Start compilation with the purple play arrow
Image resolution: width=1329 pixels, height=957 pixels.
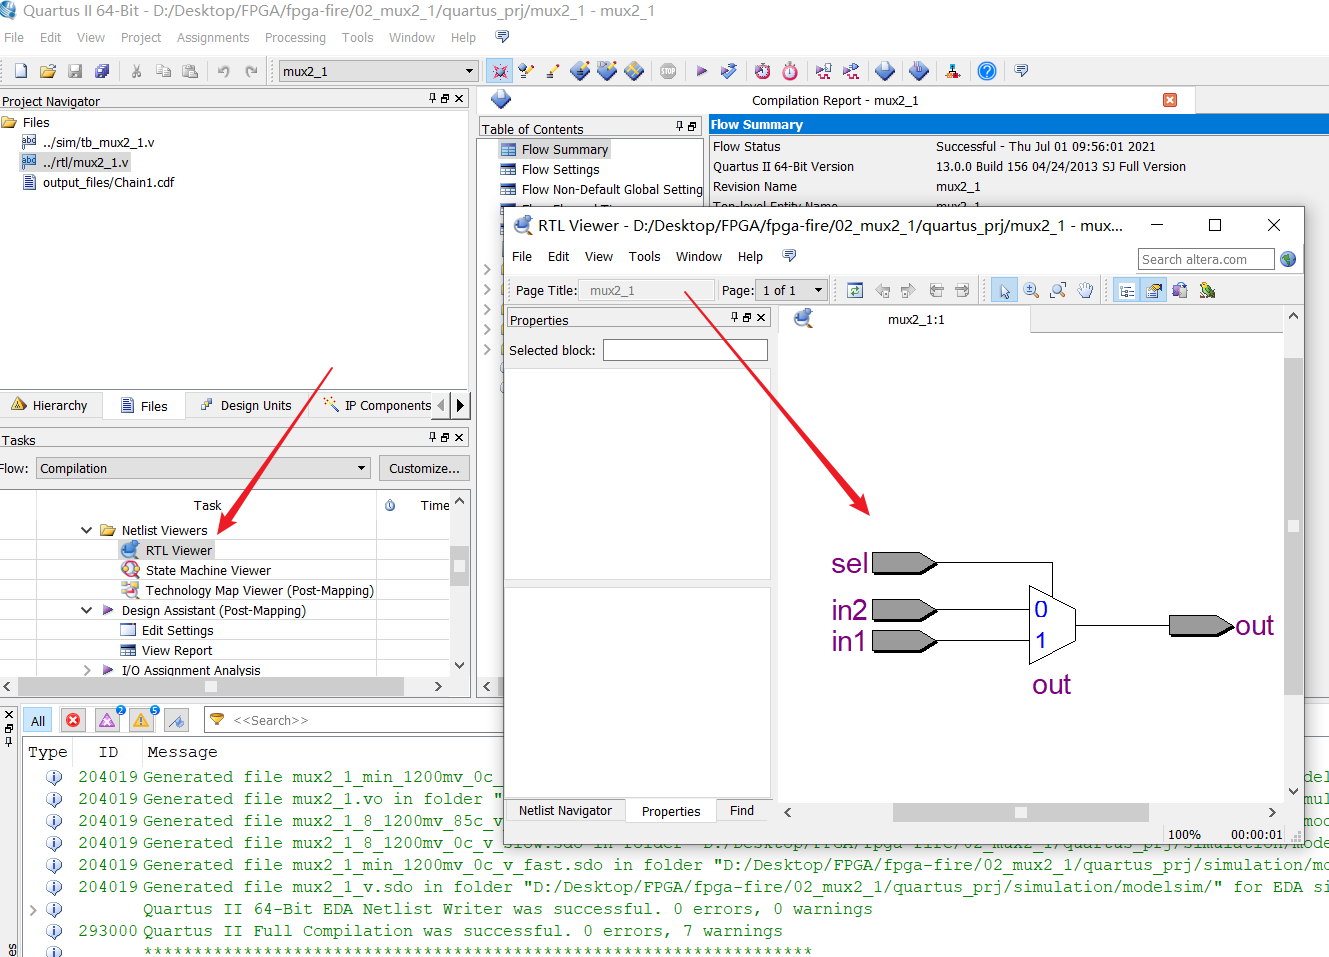[x=702, y=71]
